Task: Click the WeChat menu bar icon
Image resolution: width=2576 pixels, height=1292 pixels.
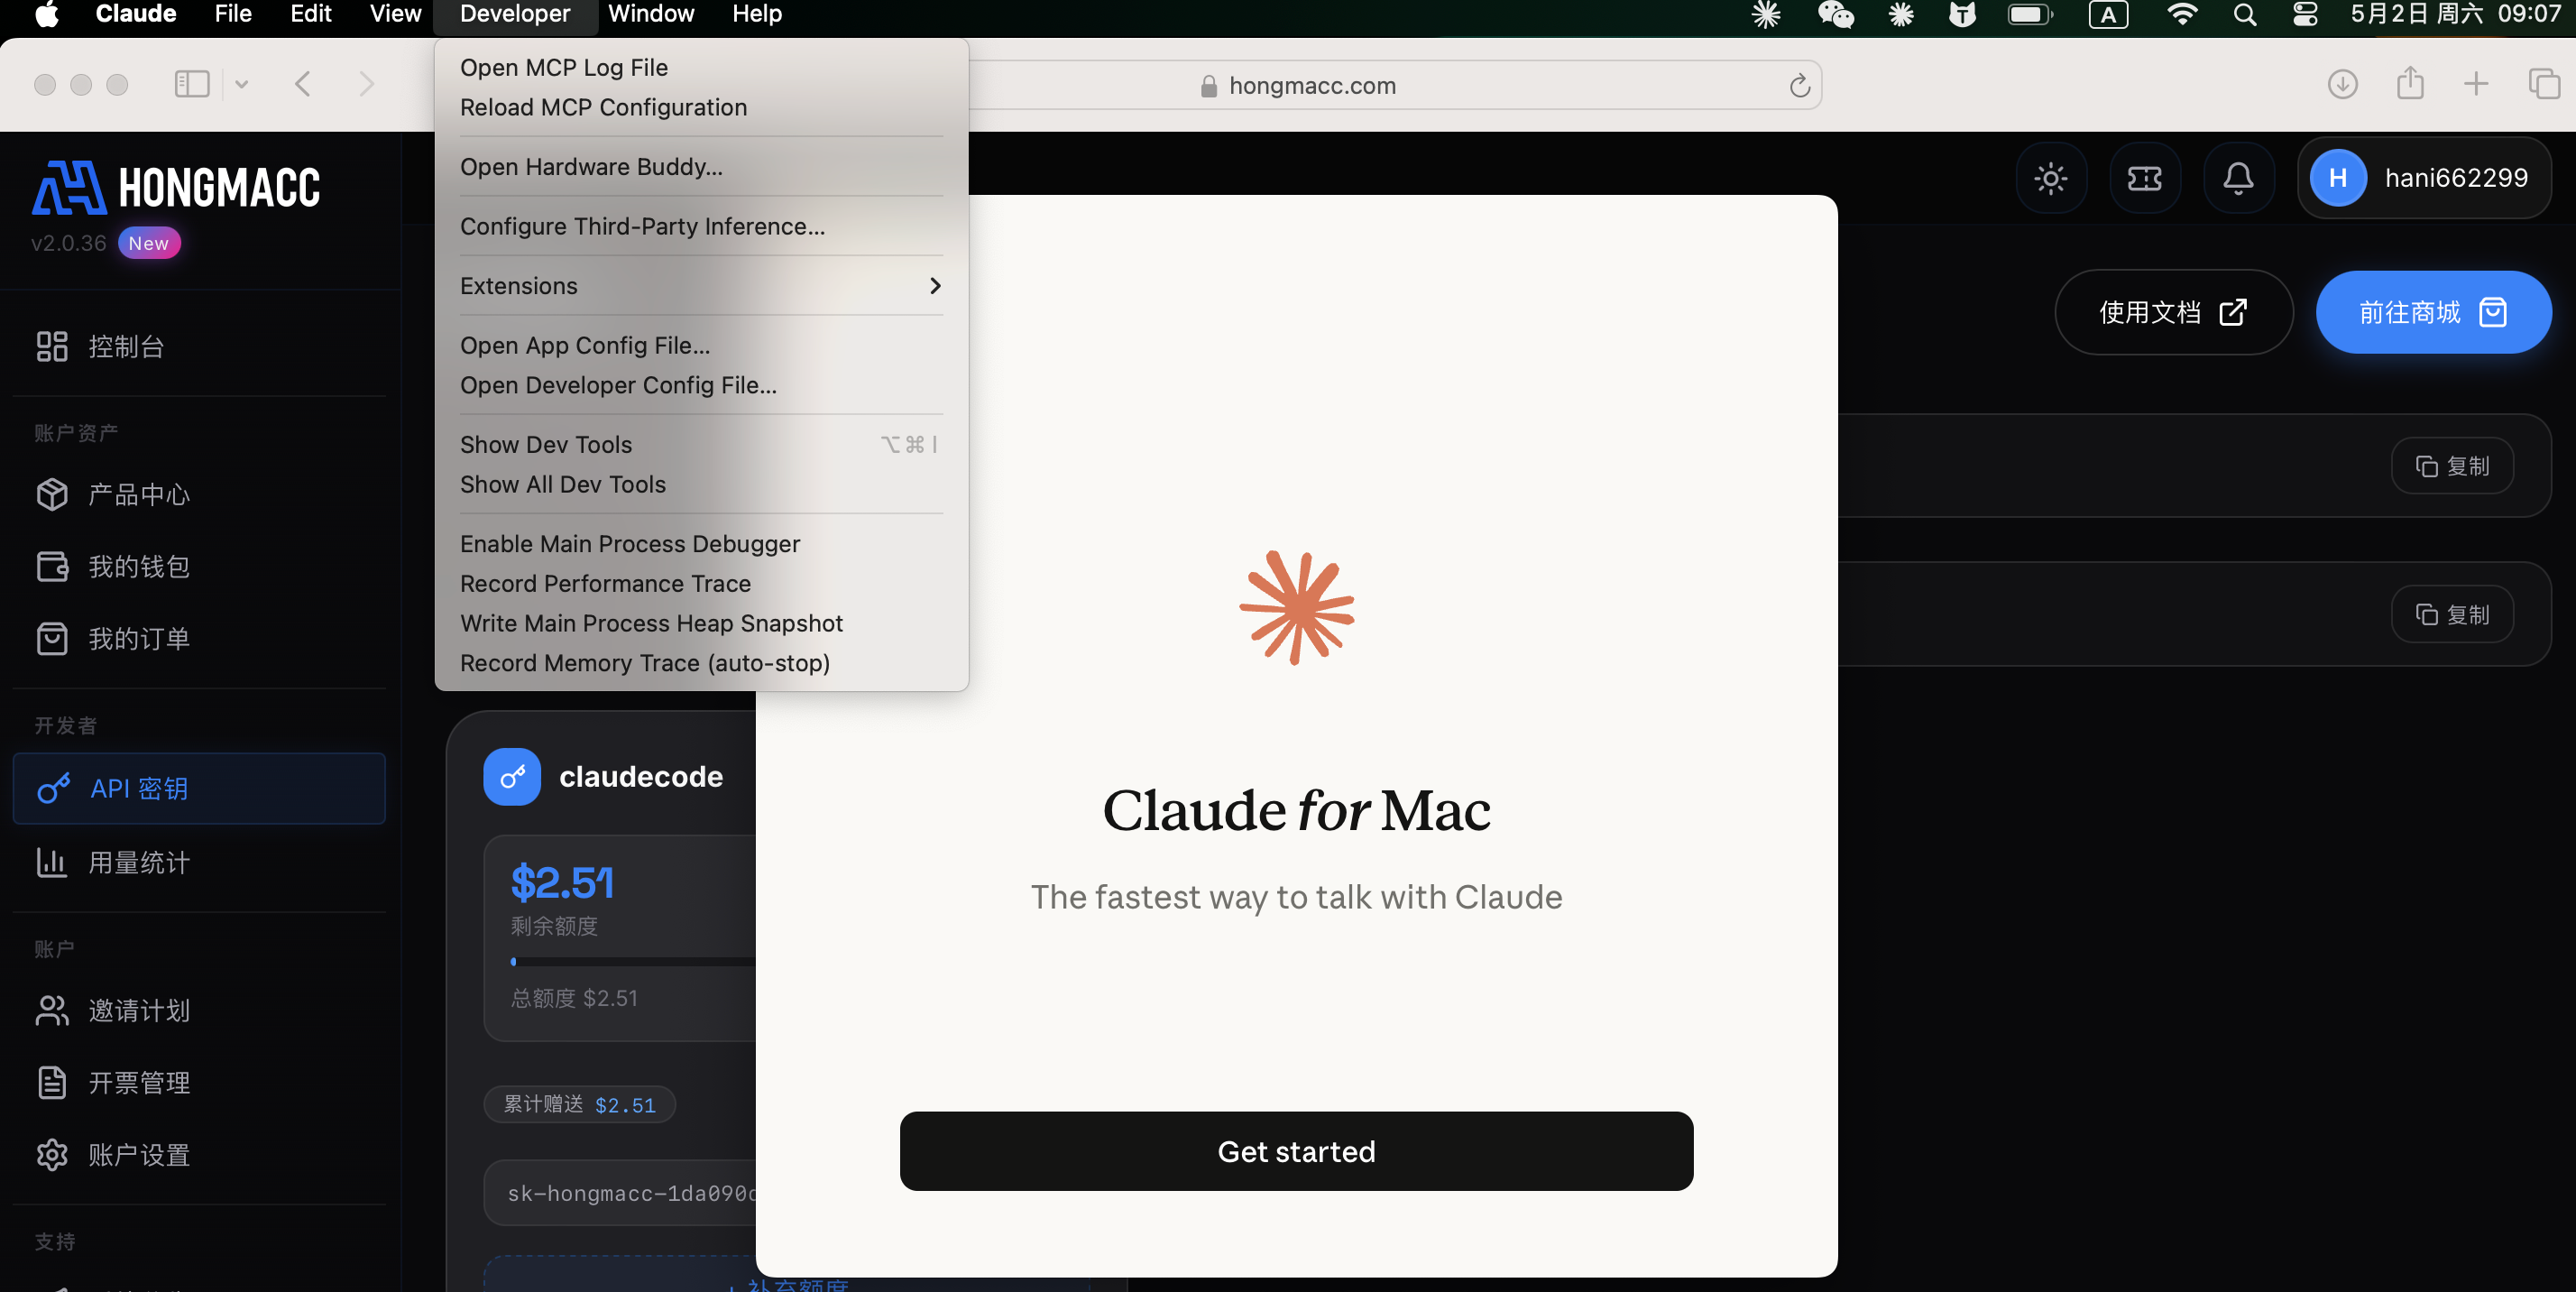Action: click(1835, 14)
